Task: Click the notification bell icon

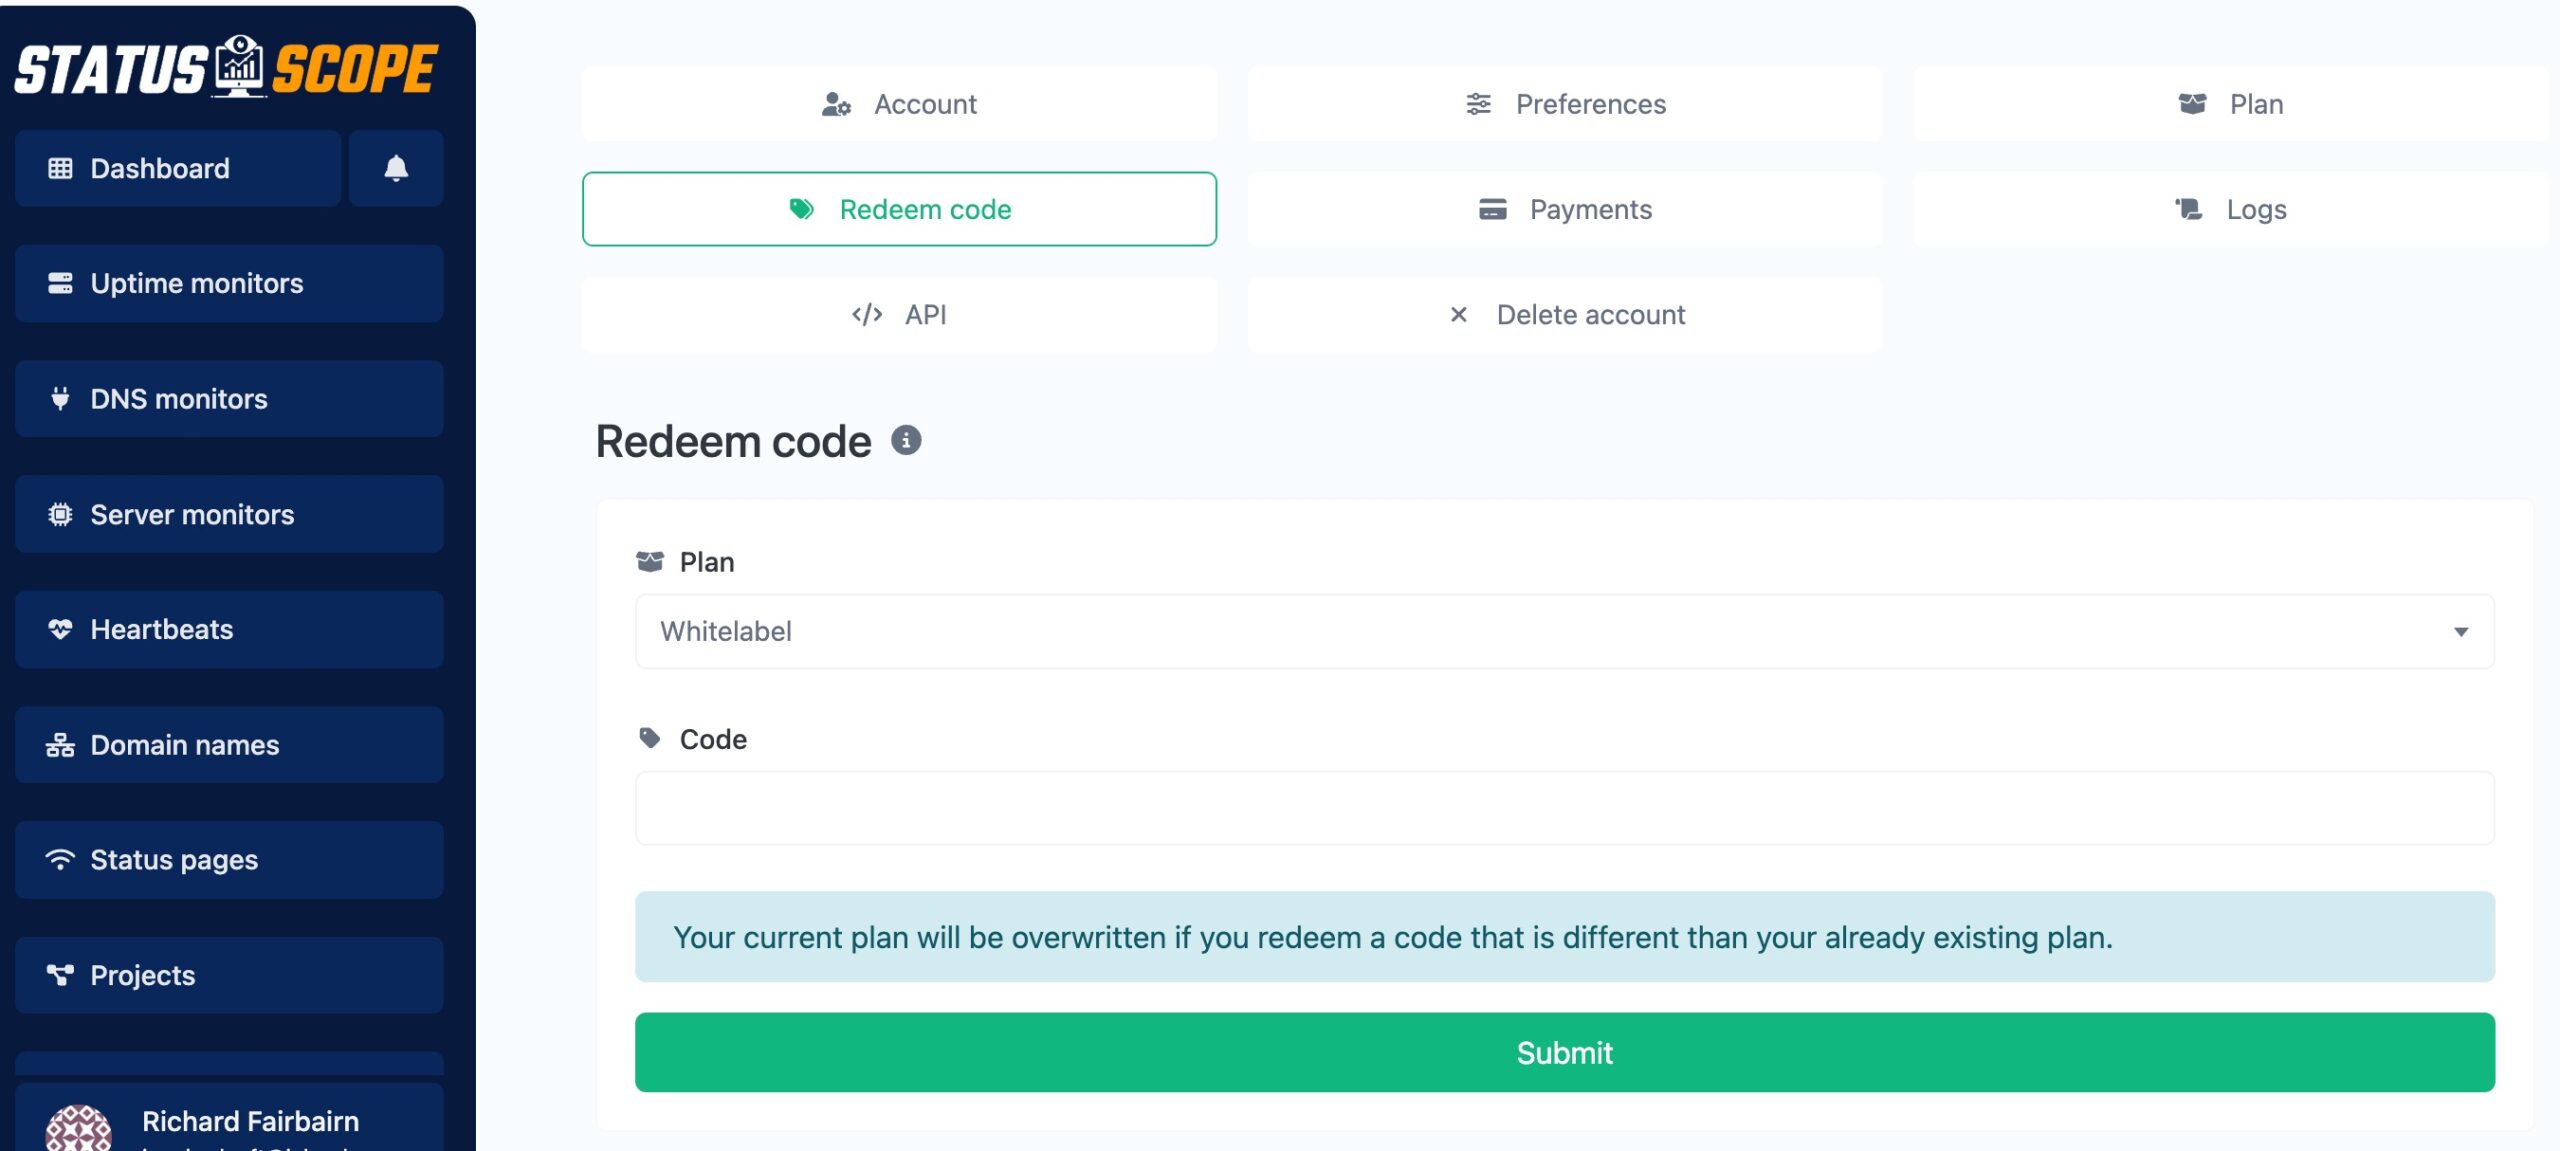Action: click(x=396, y=168)
